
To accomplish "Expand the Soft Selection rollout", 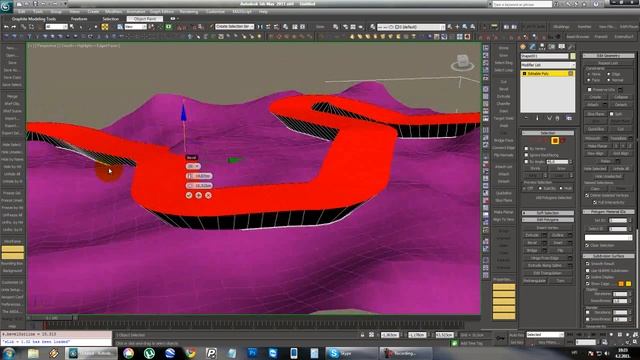I will [548, 213].
